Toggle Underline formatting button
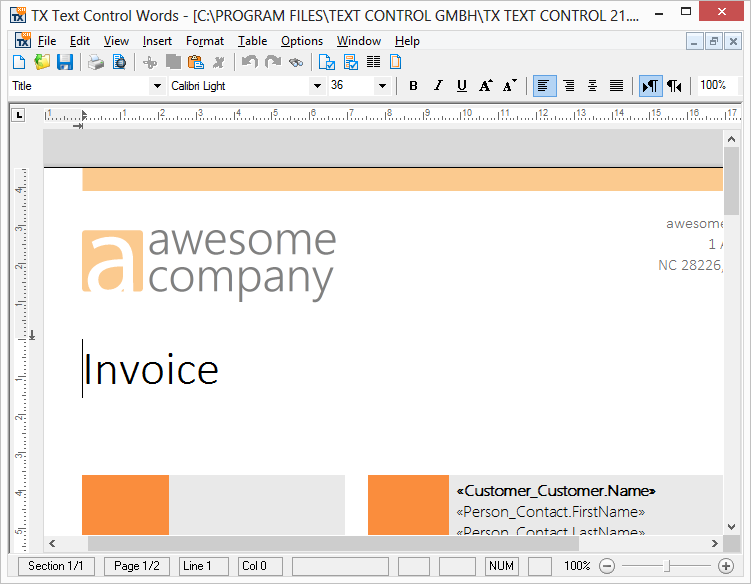 [x=461, y=86]
